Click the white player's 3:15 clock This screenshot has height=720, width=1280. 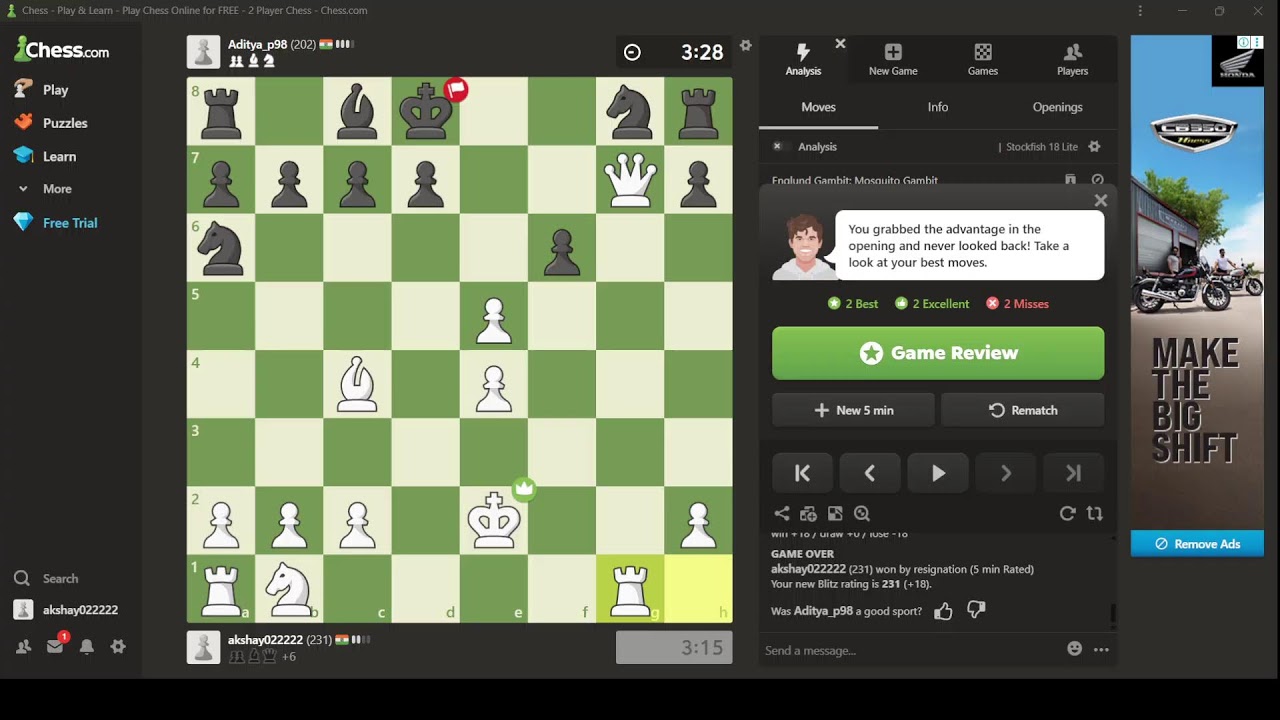point(674,648)
